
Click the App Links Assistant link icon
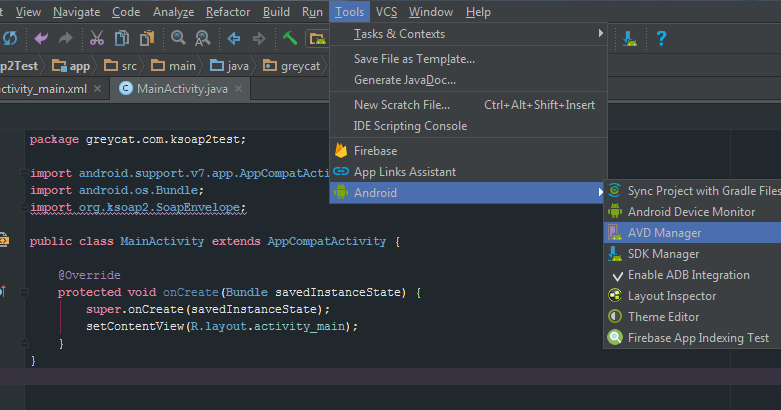(341, 171)
